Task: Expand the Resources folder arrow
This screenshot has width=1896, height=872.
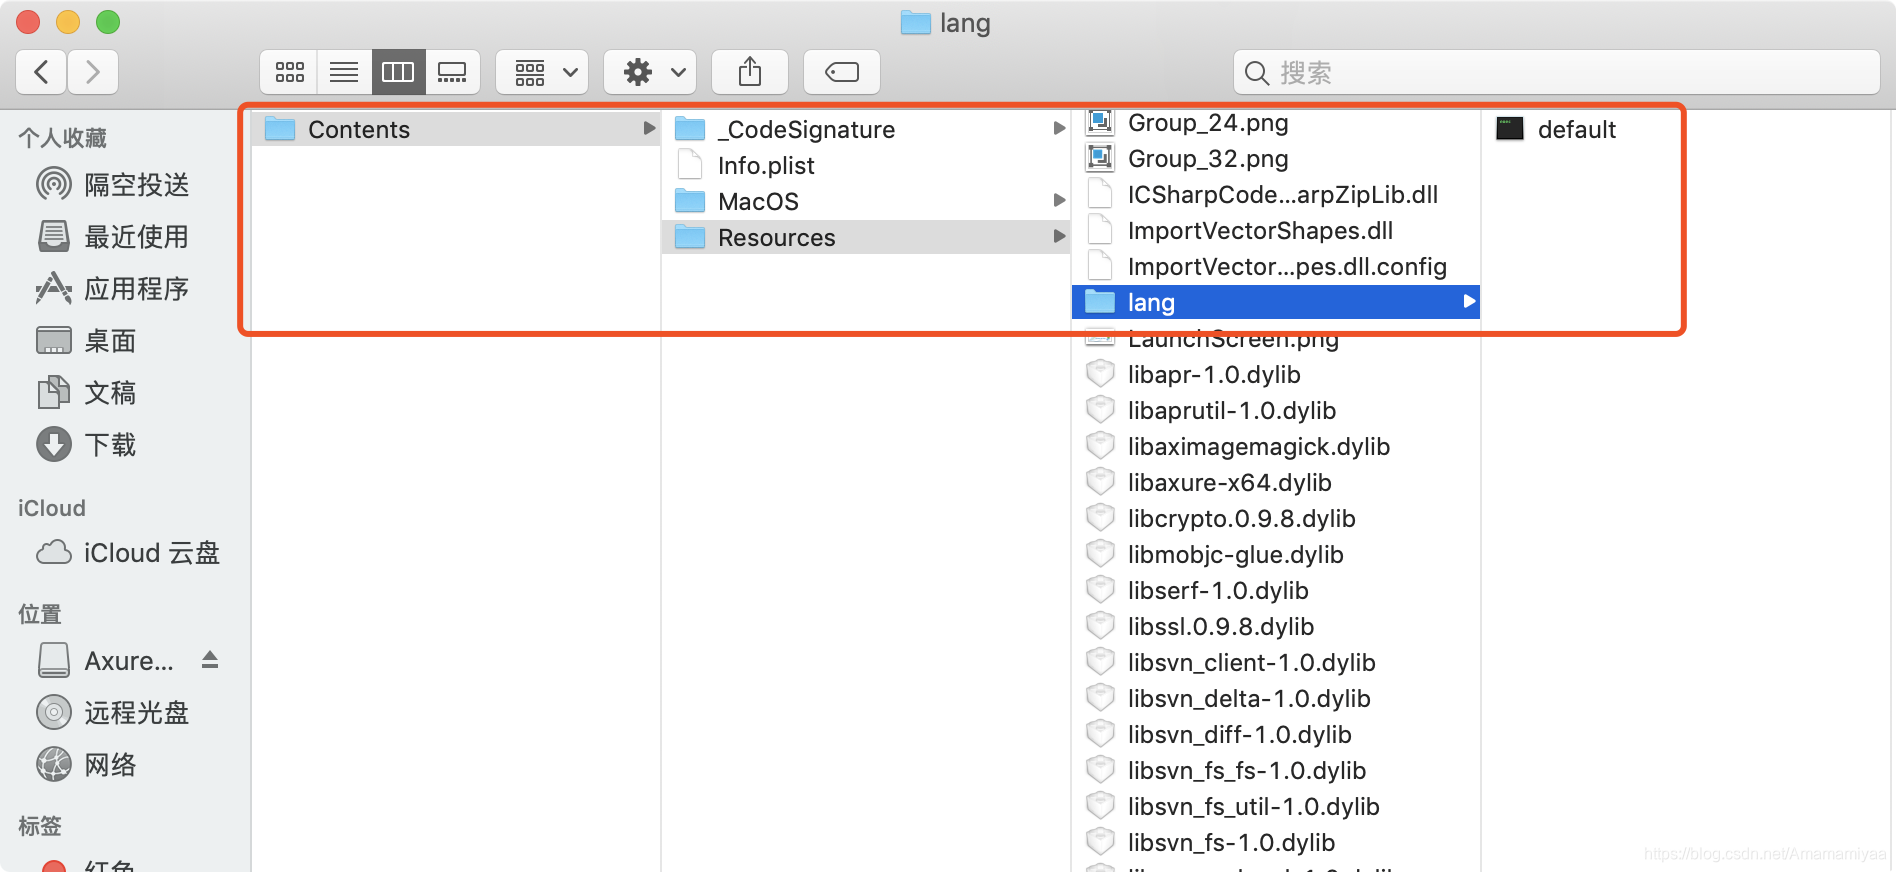Action: (1059, 237)
